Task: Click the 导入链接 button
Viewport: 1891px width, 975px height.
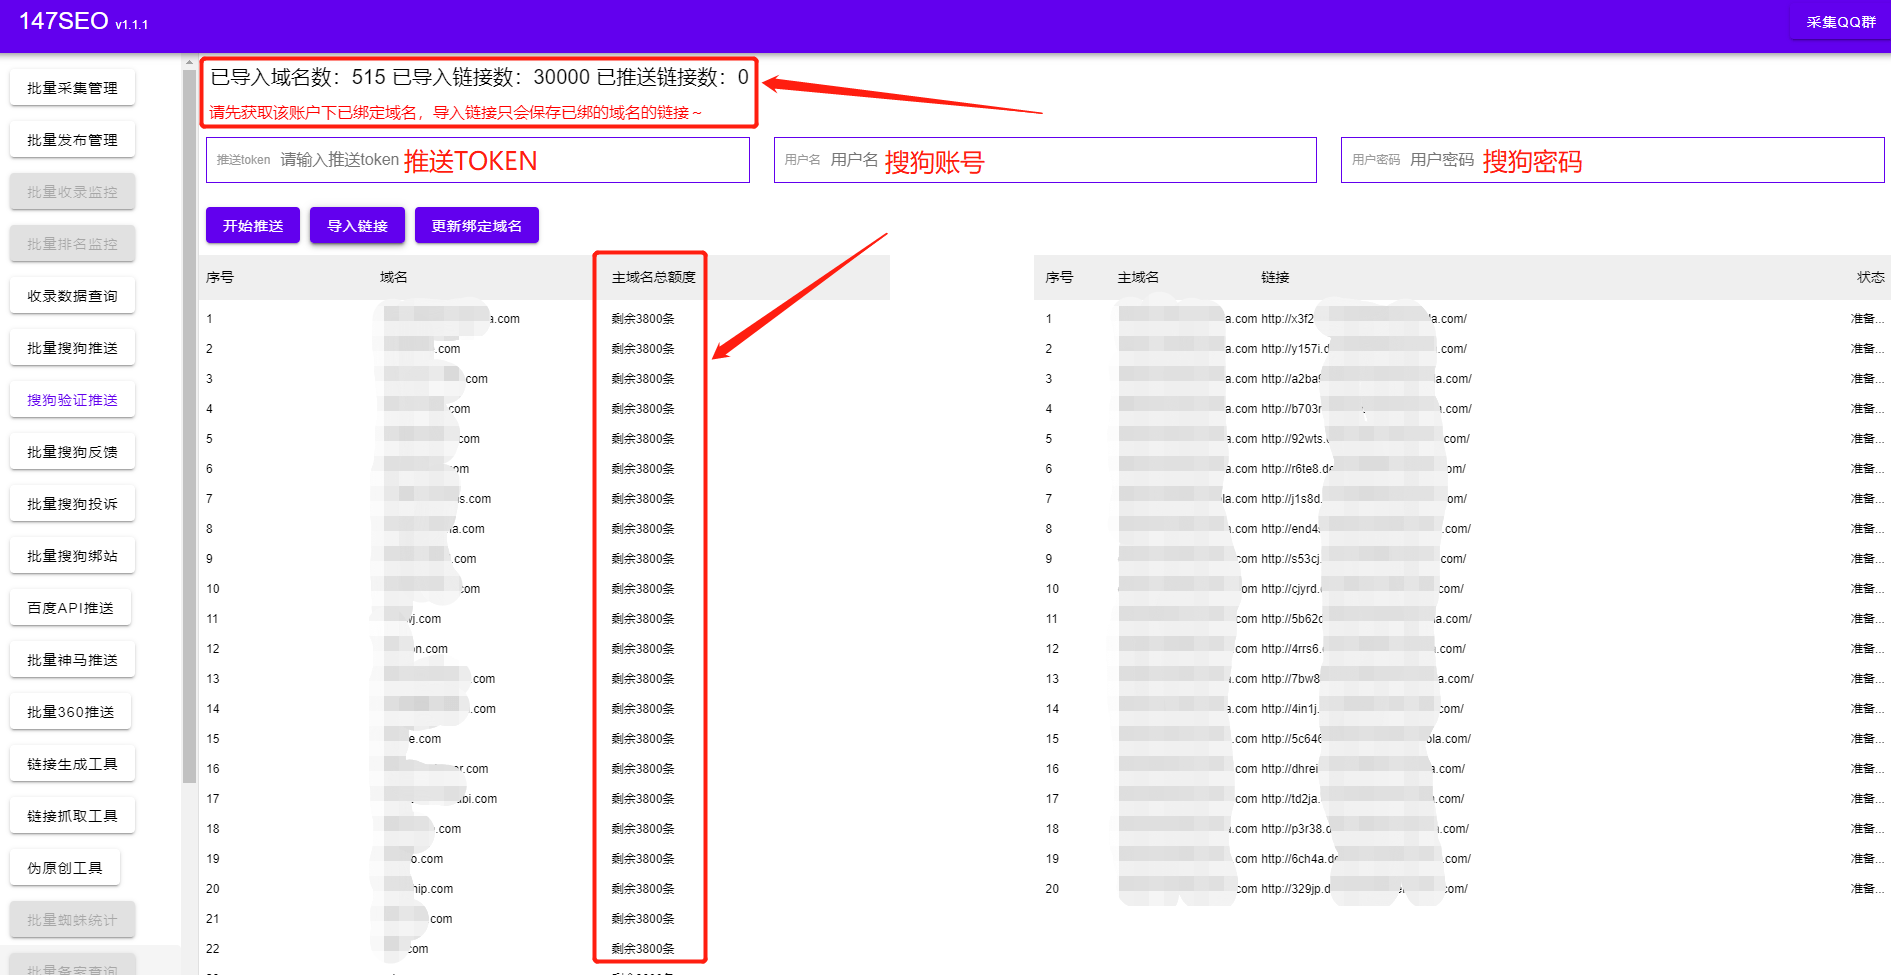Action: (x=357, y=226)
